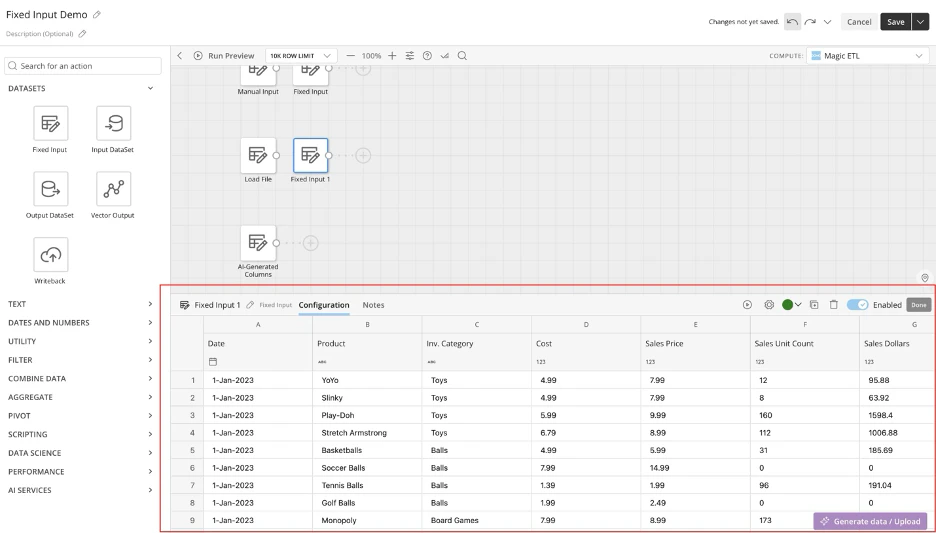
Task: Save the dataflow
Action: (895, 22)
